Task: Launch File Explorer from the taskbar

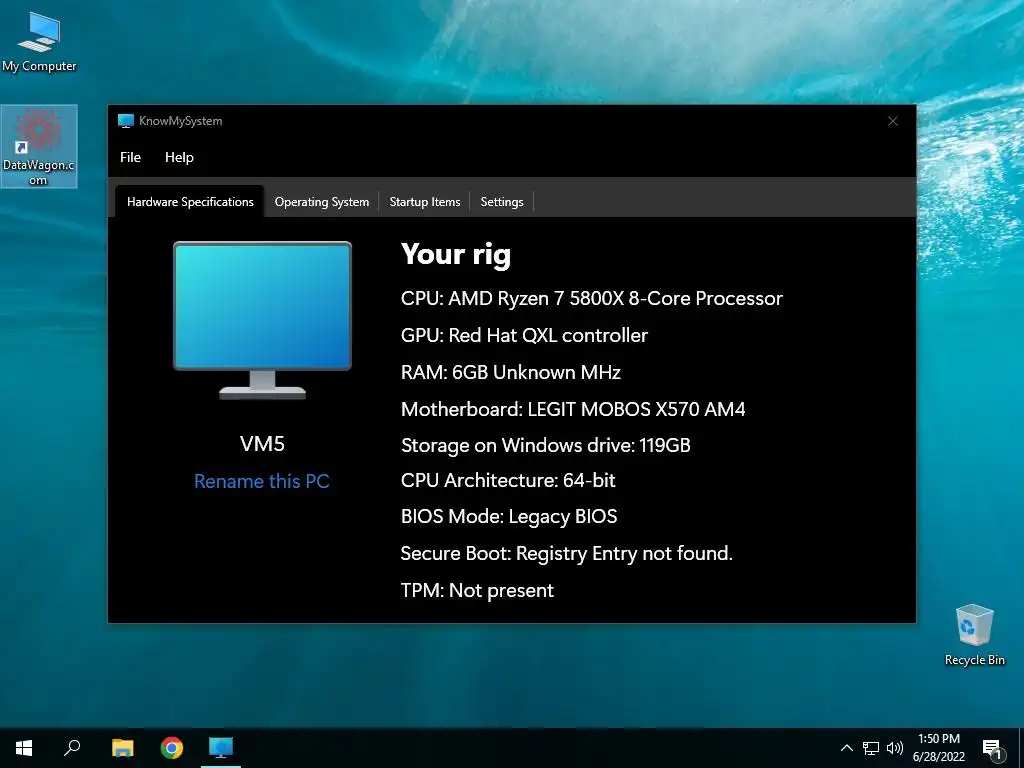Action: tap(122, 748)
